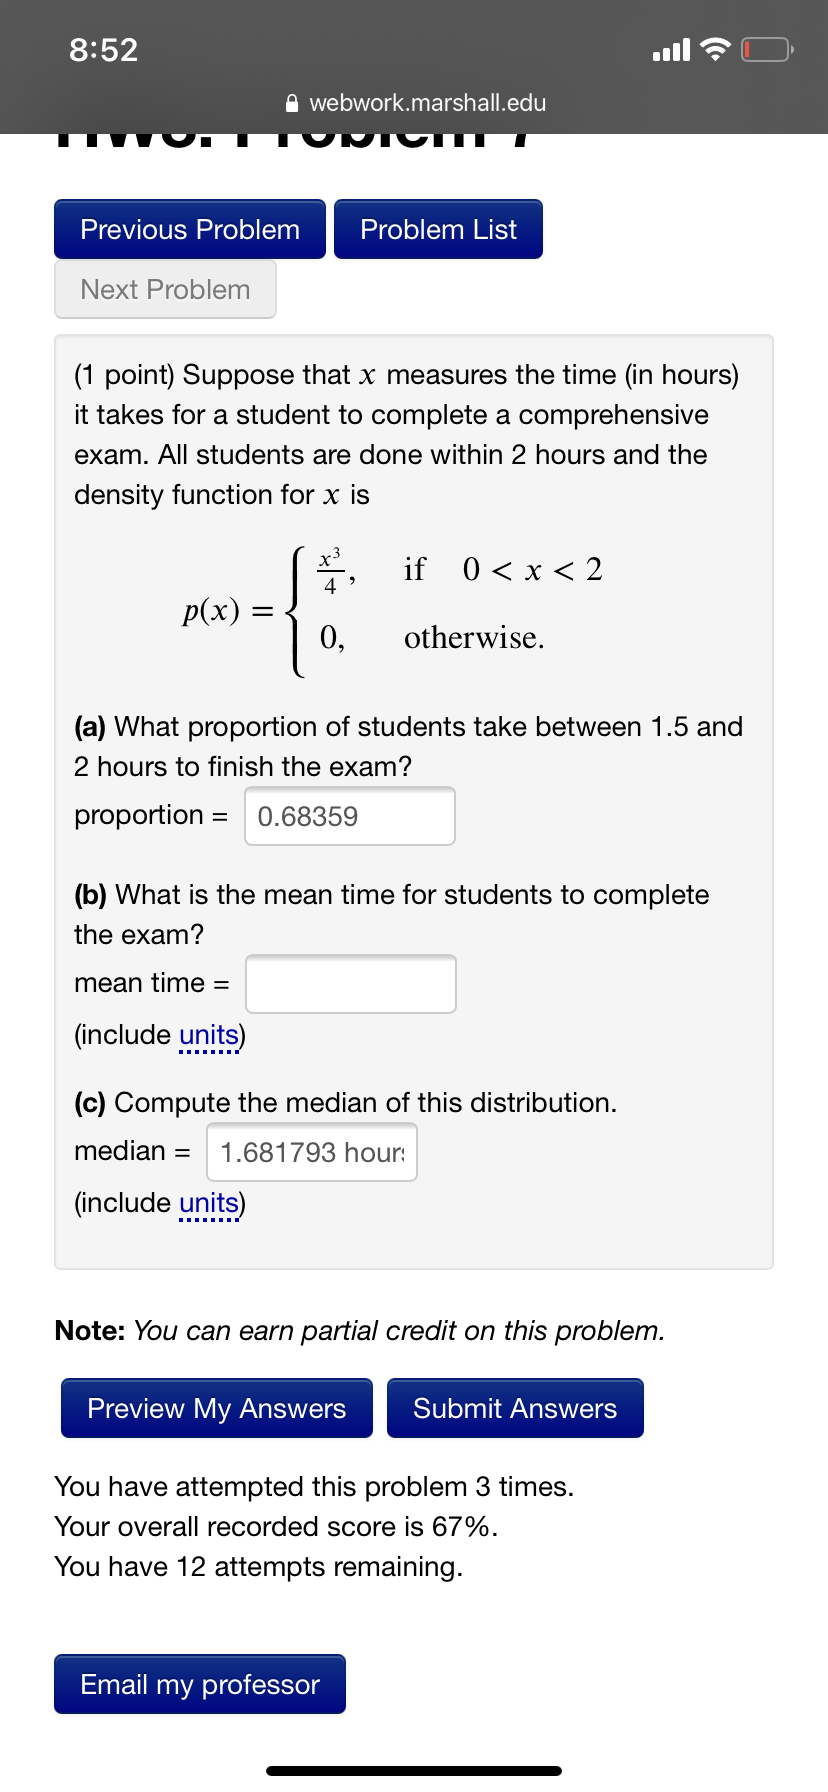The image size is (828, 1792).
Task: Go to the Previous Problem
Action: [188, 229]
